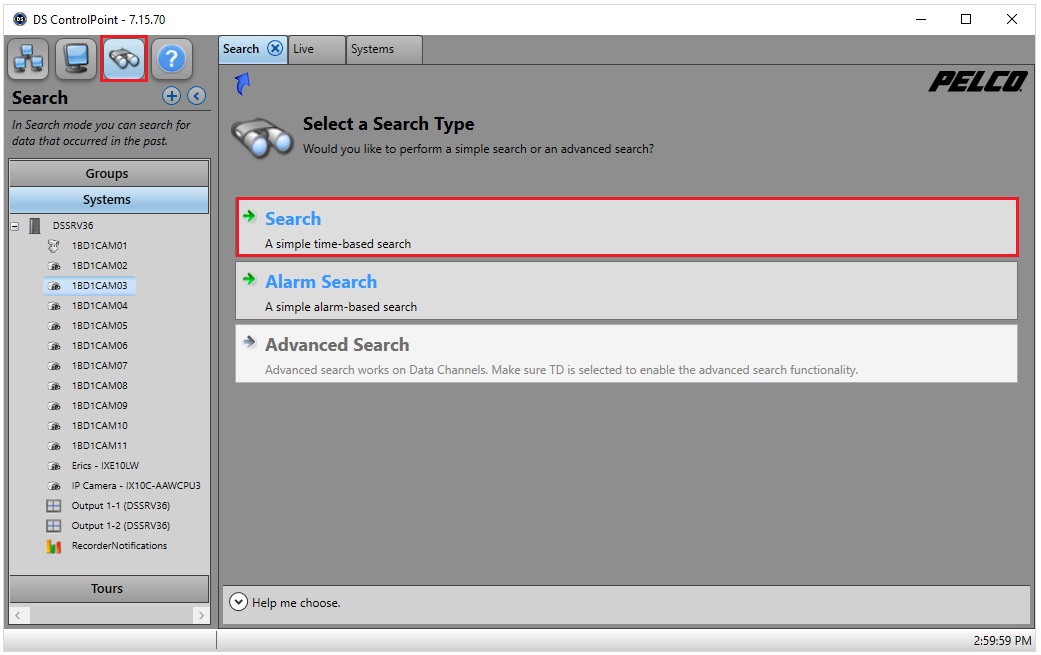Collapse the sidebar with the left chevron
Viewport: 1041px width, 655px height.
click(x=196, y=96)
